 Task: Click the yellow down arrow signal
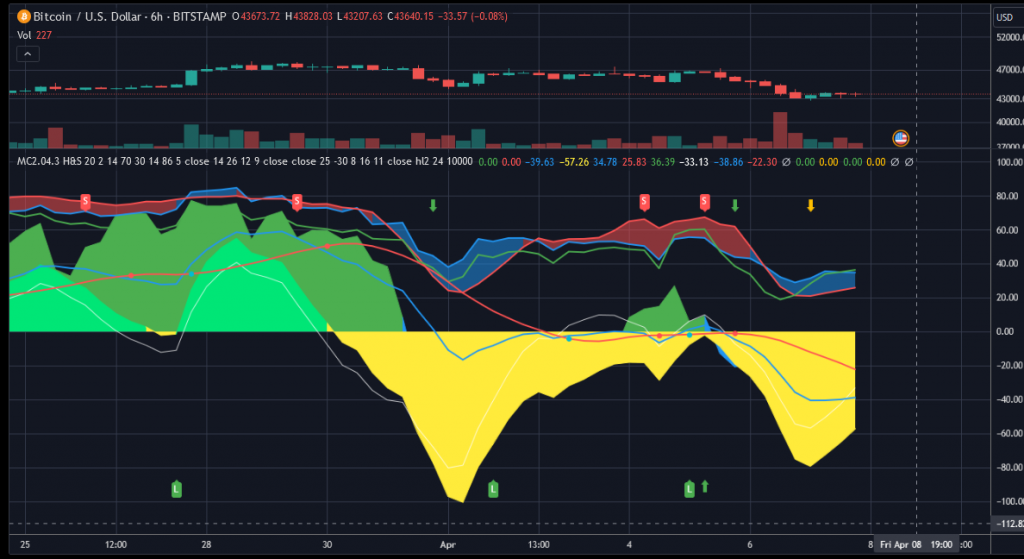(811, 206)
